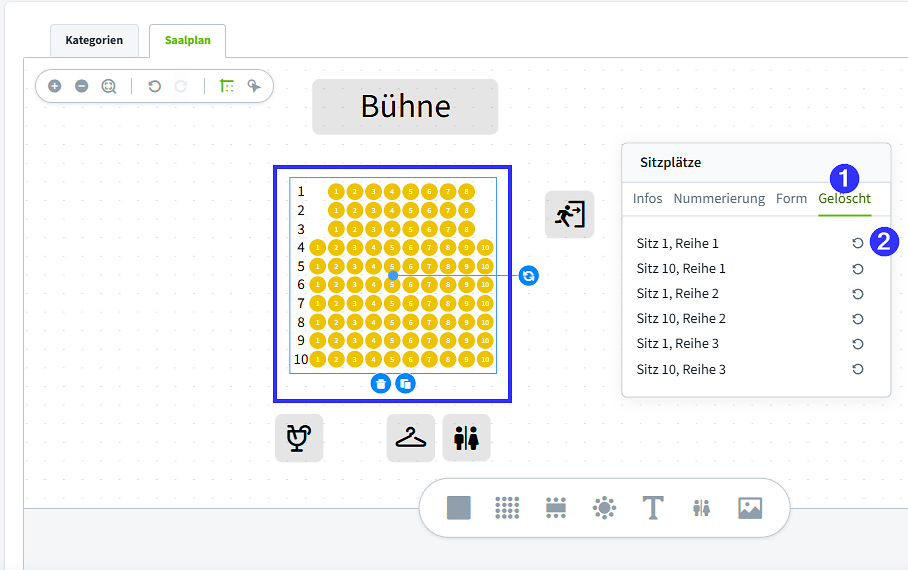
Task: Click the zoom in plus icon
Action: pyautogui.click(x=54, y=86)
